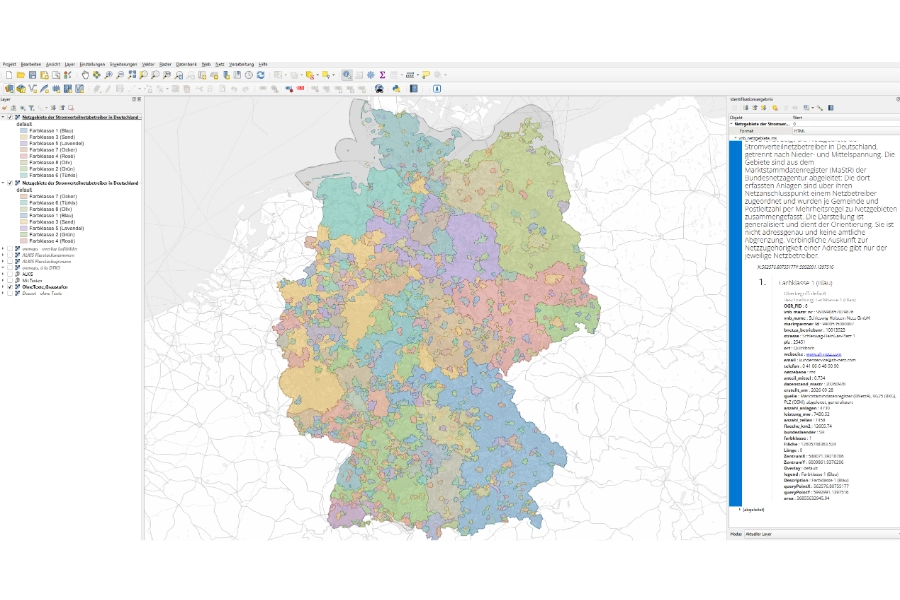
Task: Expand the (abgeleitet) result entry
Action: click(x=739, y=509)
